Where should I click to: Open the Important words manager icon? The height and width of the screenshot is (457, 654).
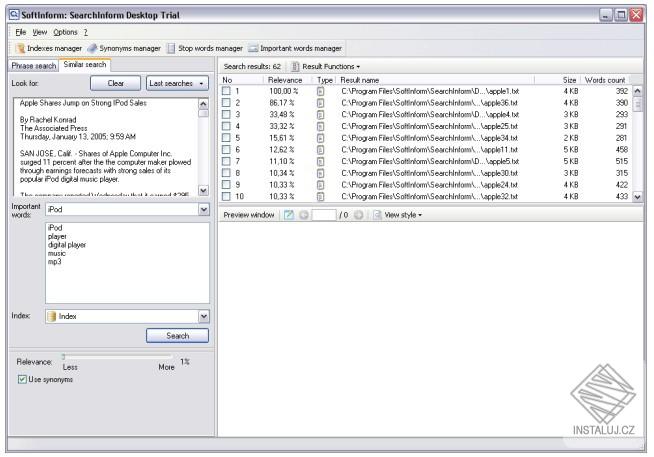(253, 48)
